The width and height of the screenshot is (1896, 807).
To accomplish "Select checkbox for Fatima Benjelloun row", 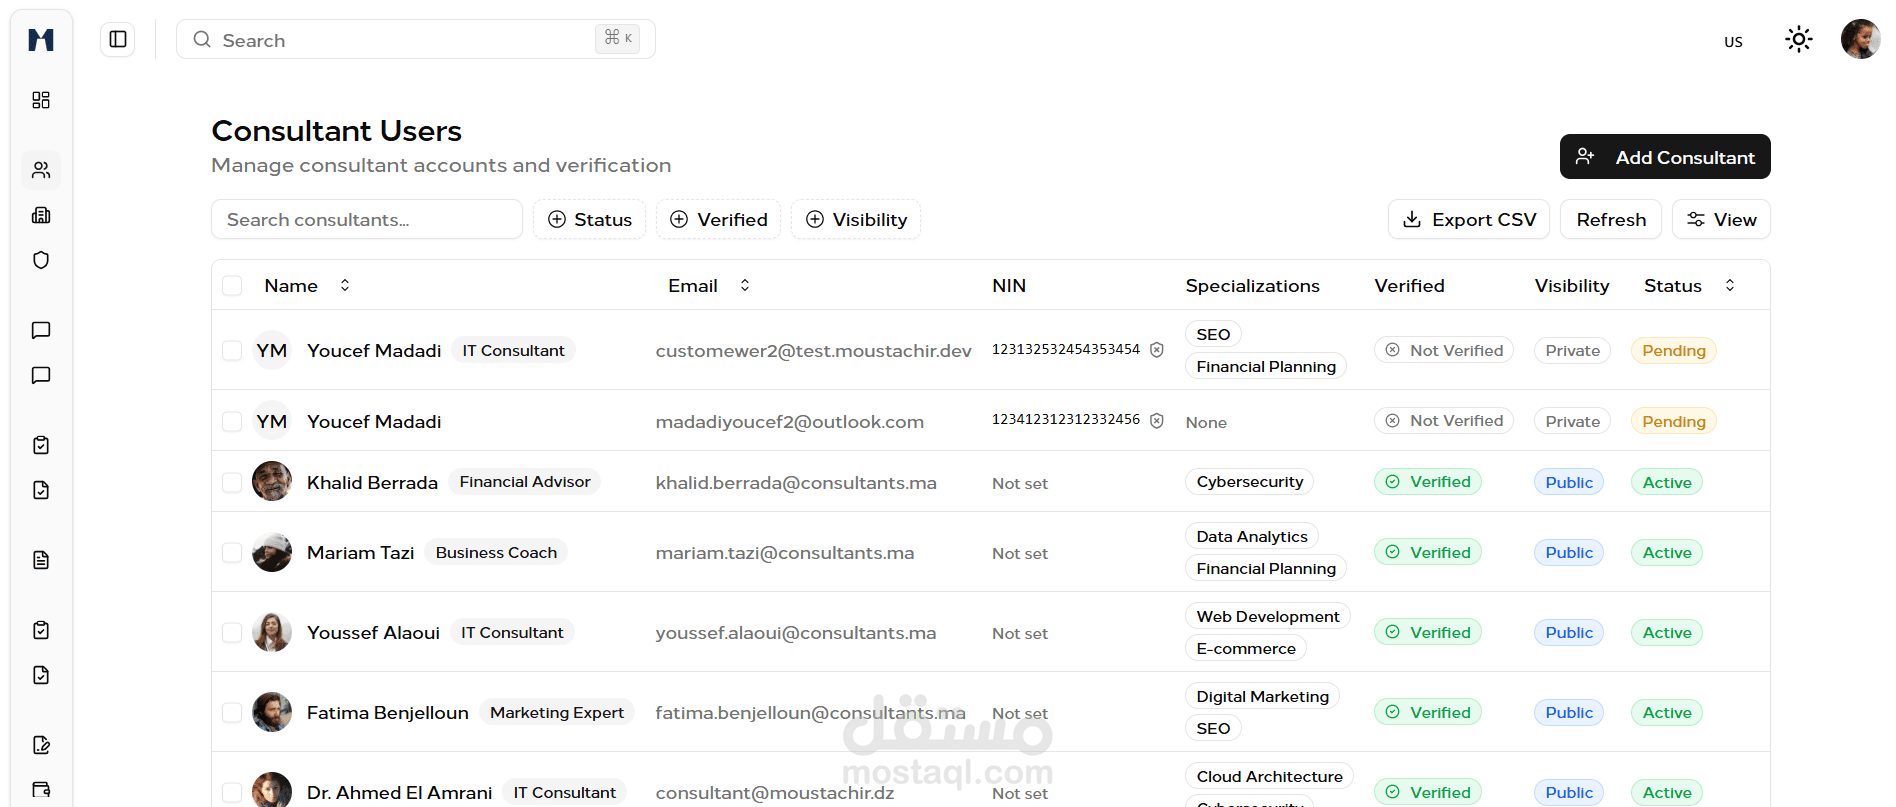I will pyautogui.click(x=232, y=712).
